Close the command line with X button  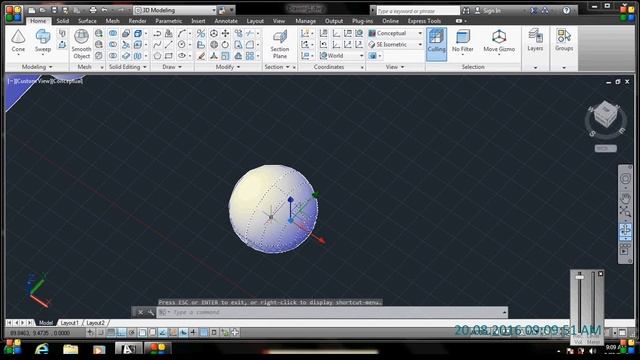(140, 313)
